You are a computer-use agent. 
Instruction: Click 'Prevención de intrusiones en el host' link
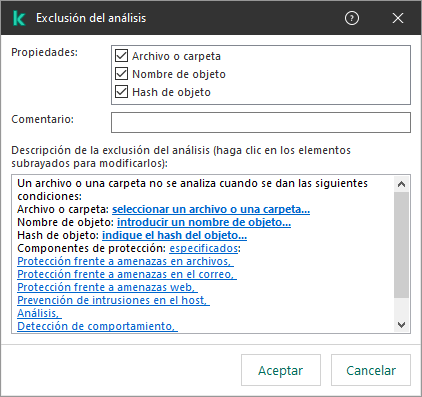pos(113,300)
